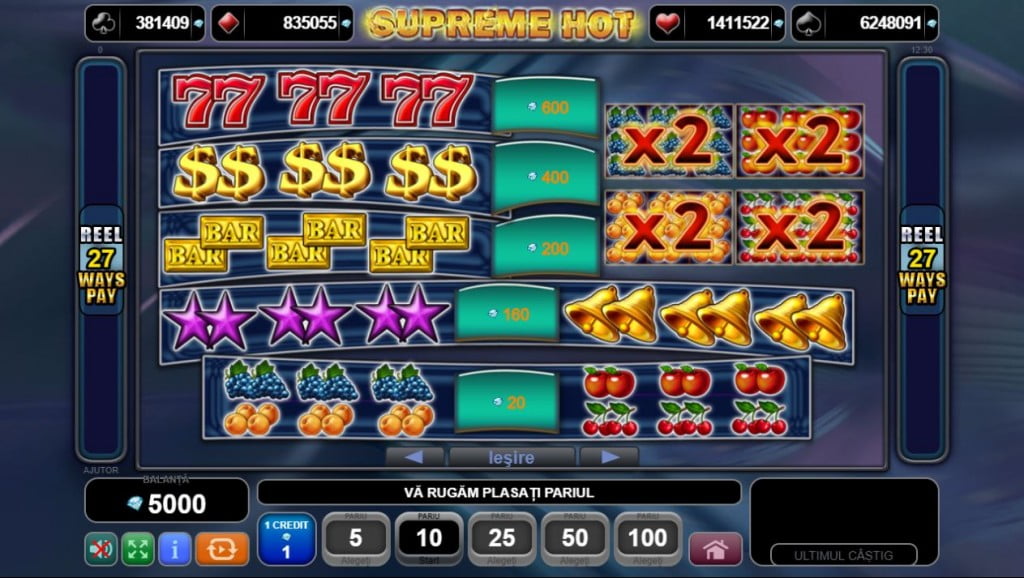Viewport: 1024px width, 578px height.
Task: Click the Ultimul Câștig last win field
Action: pos(844,555)
